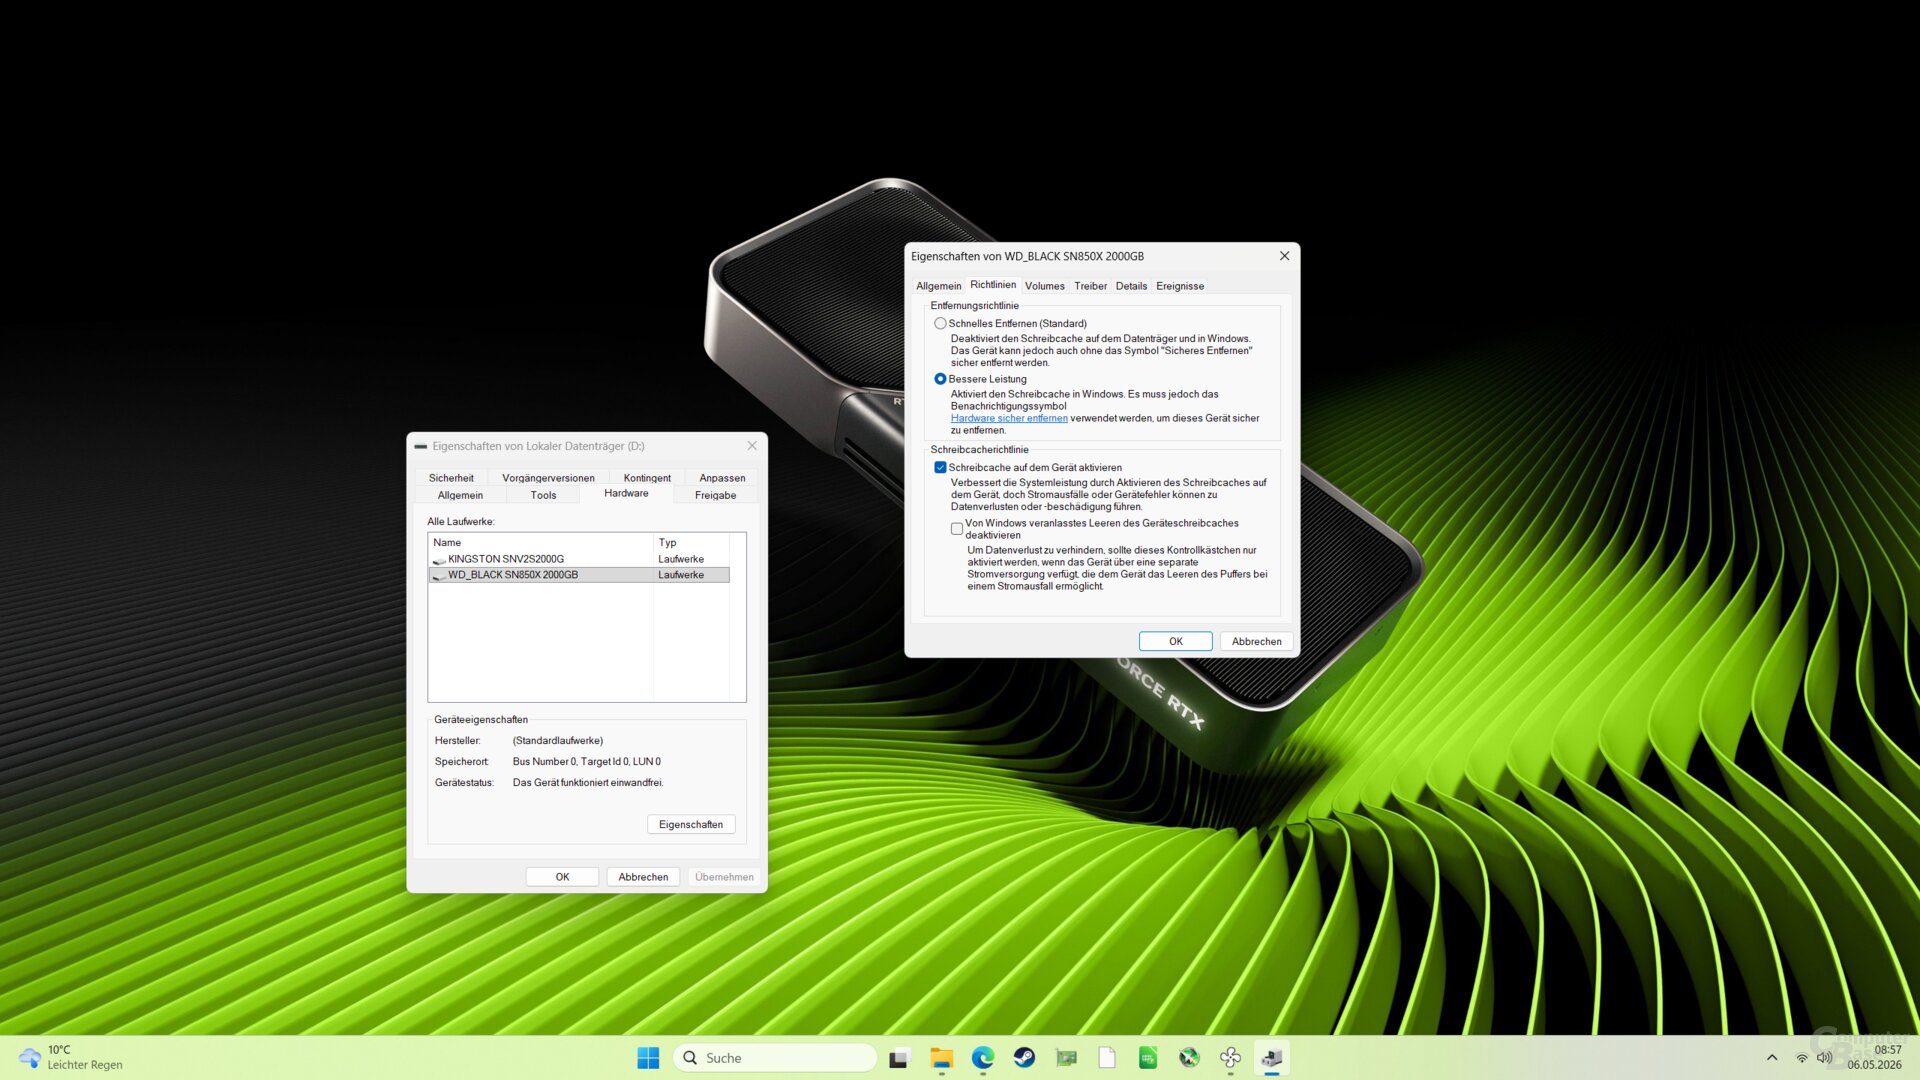Open the green spreadsheet app in taskbar

(x=1148, y=1058)
